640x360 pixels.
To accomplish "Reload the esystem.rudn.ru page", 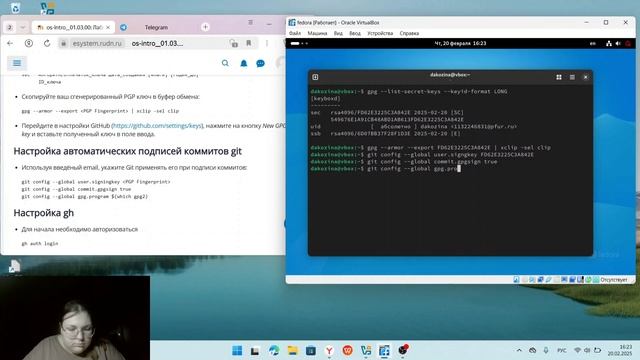I will (x=47, y=43).
